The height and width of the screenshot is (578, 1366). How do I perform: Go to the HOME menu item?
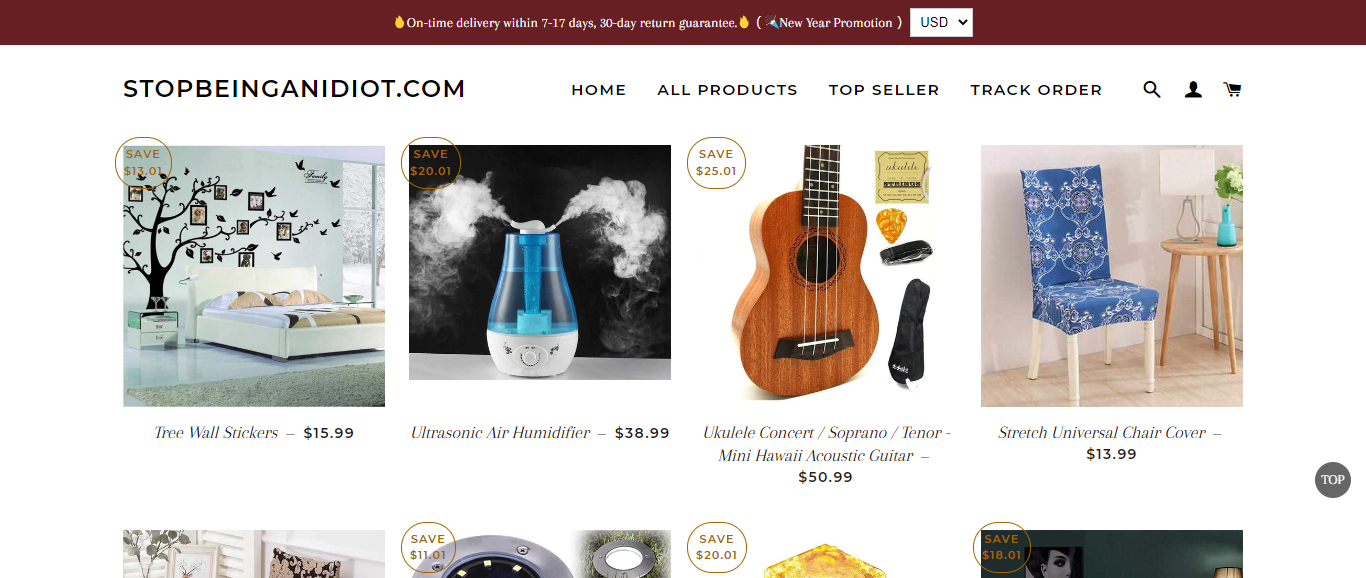click(599, 90)
